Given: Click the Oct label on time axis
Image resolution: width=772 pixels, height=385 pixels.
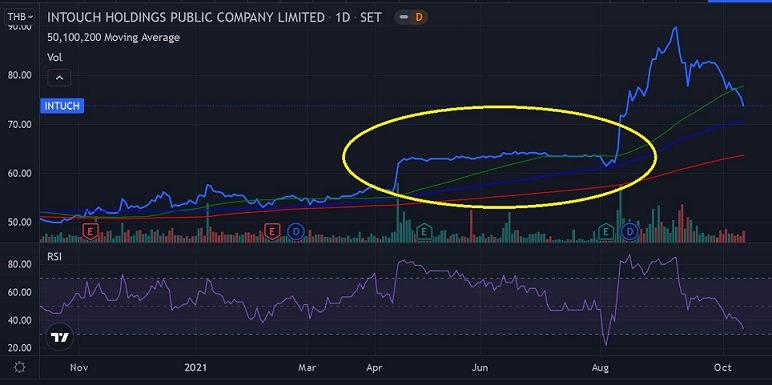Looking at the screenshot, I should tap(724, 368).
